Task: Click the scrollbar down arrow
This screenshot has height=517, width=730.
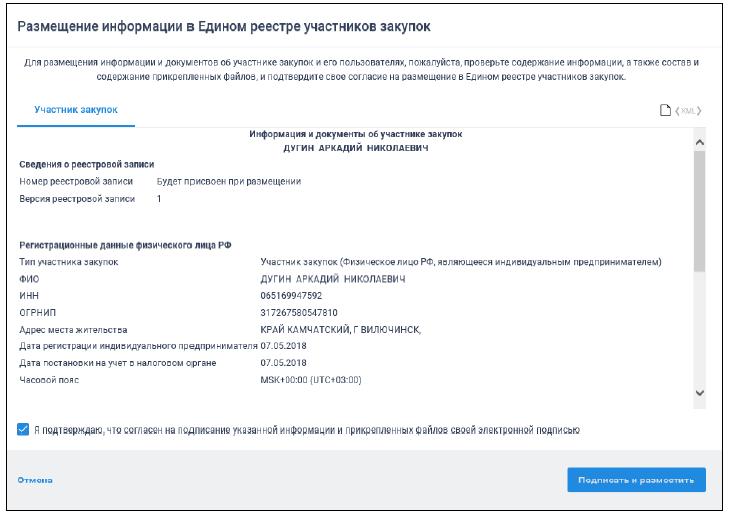Action: (x=699, y=393)
